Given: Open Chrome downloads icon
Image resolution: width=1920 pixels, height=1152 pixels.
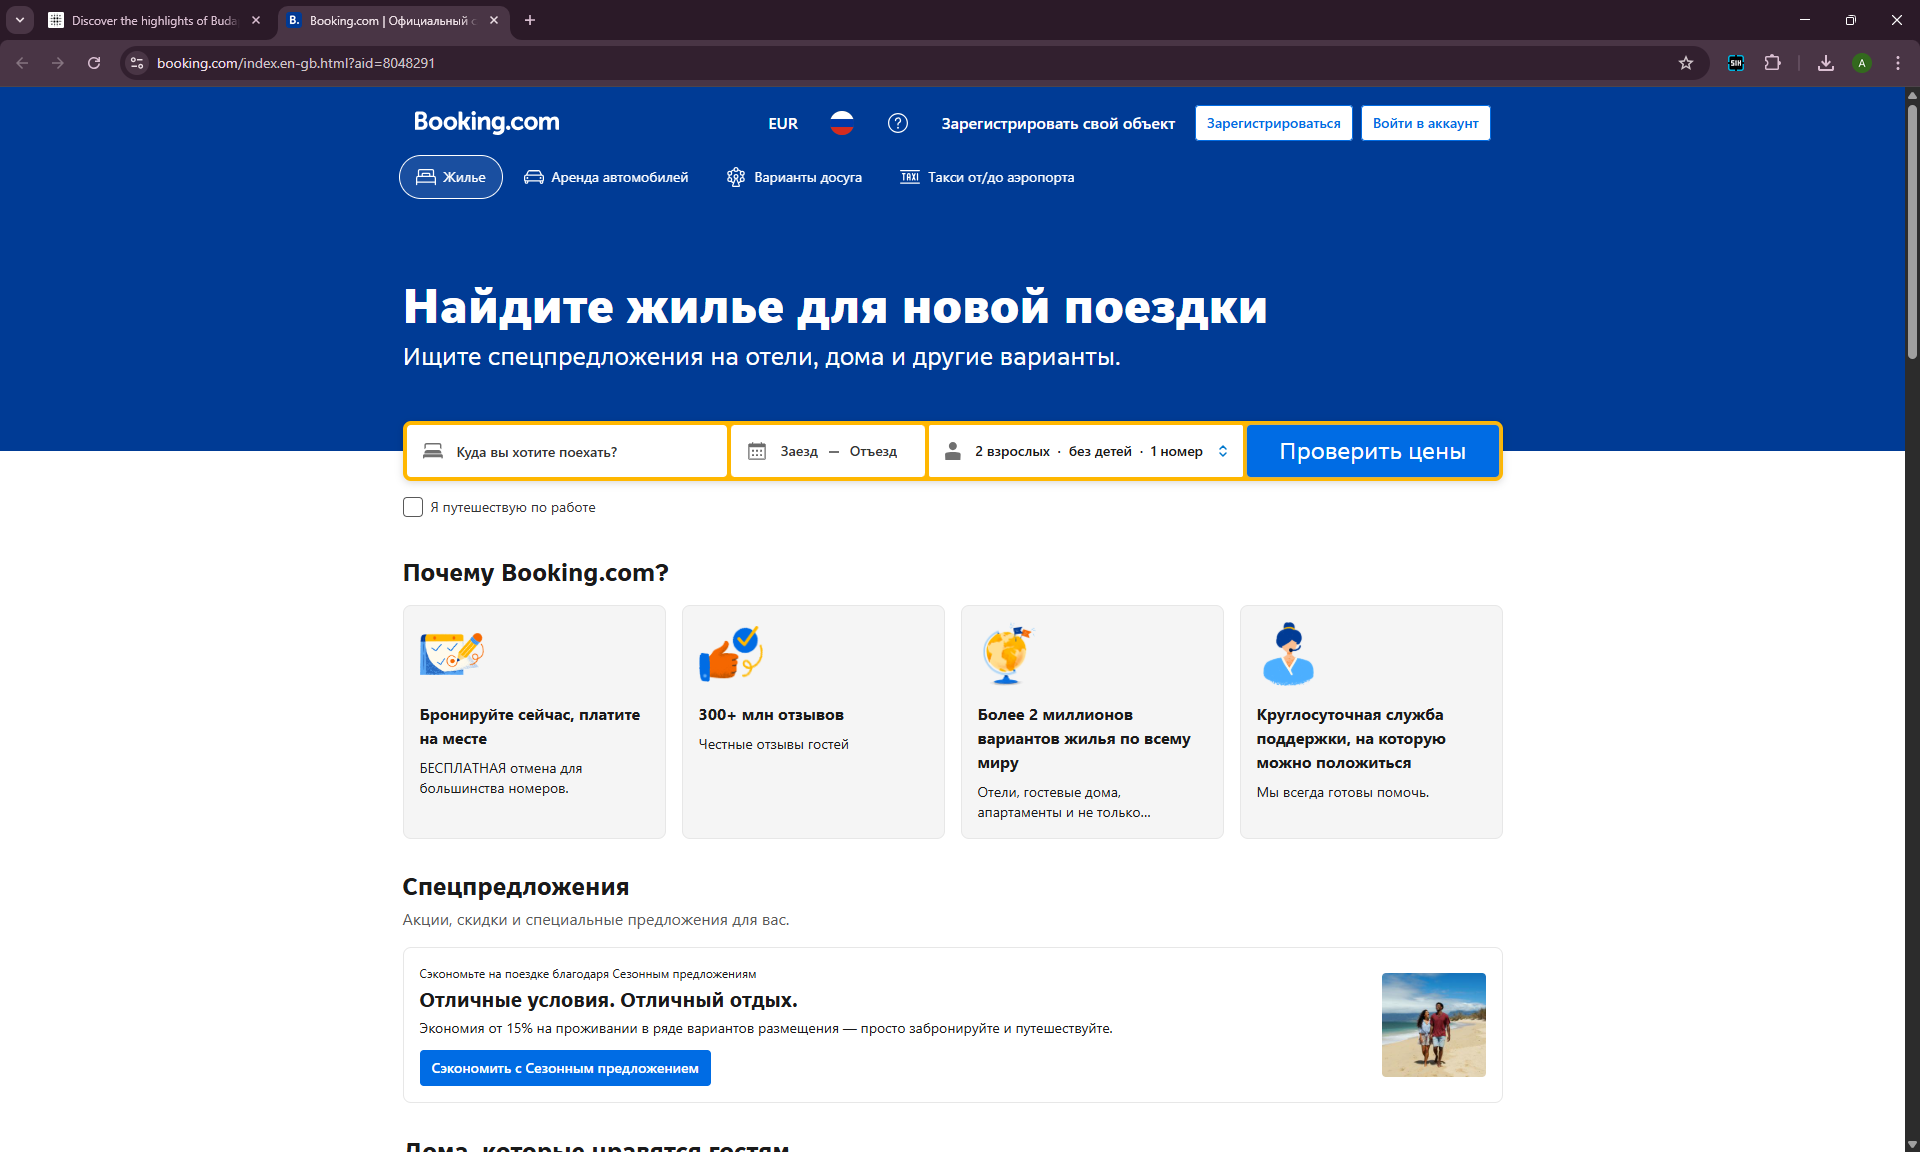Looking at the screenshot, I should tap(1825, 63).
